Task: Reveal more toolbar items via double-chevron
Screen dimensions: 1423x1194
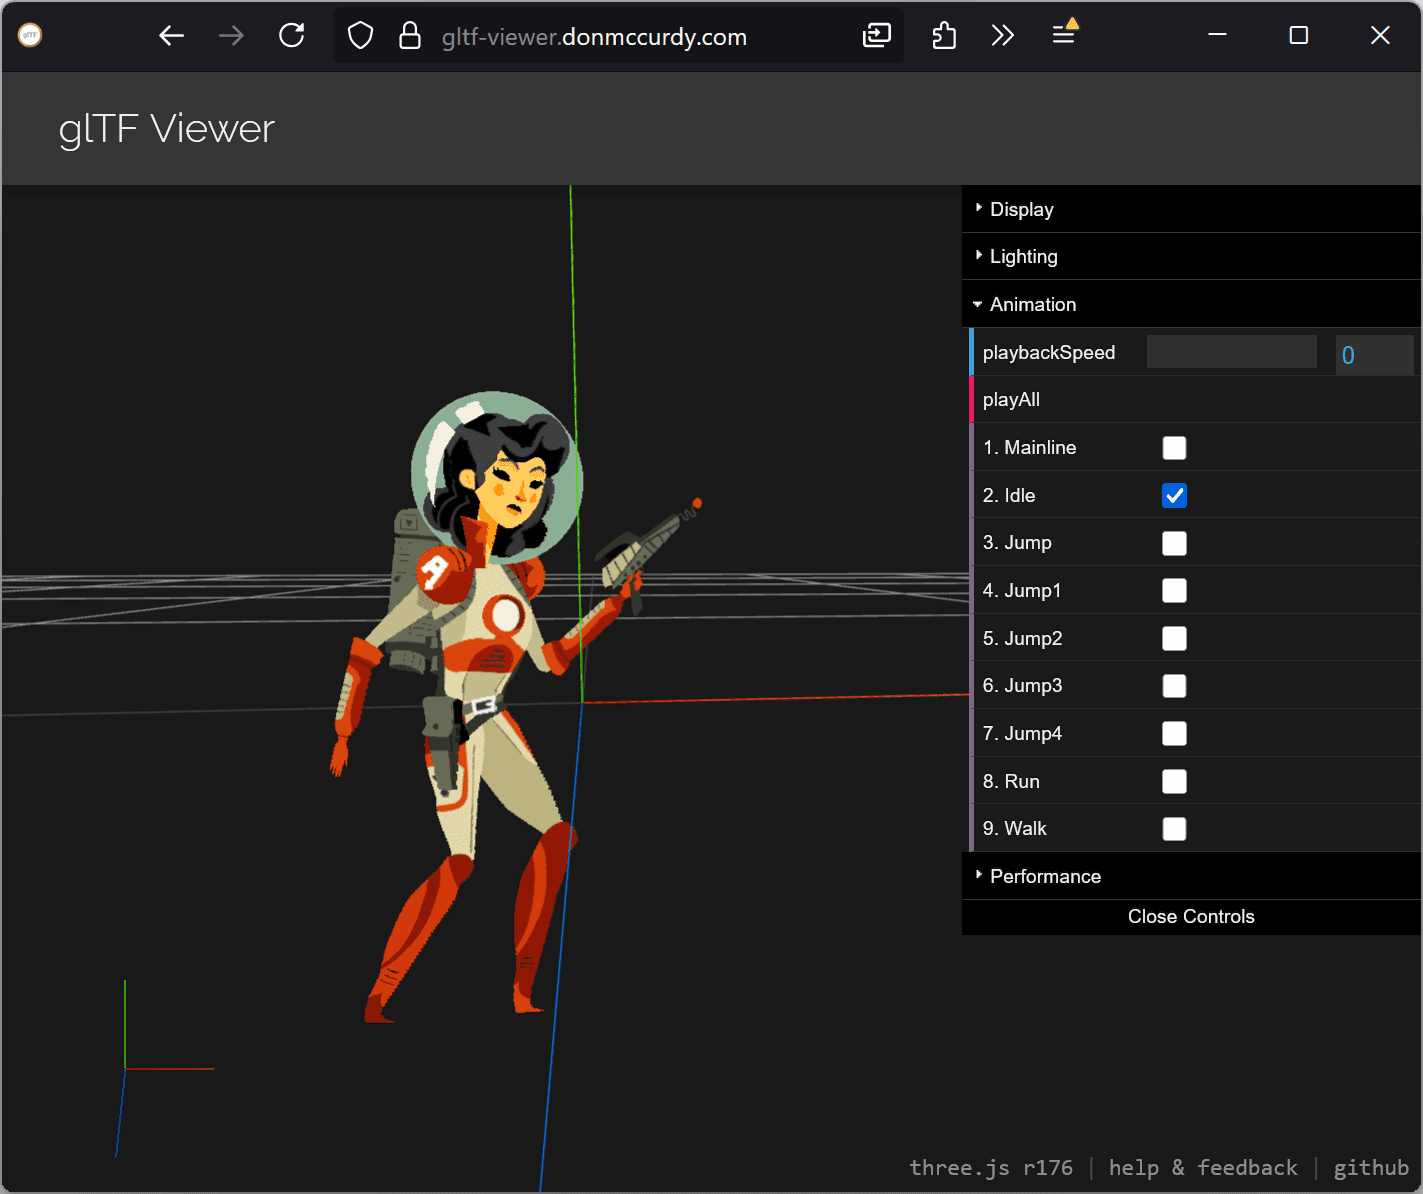Action: point(1003,35)
